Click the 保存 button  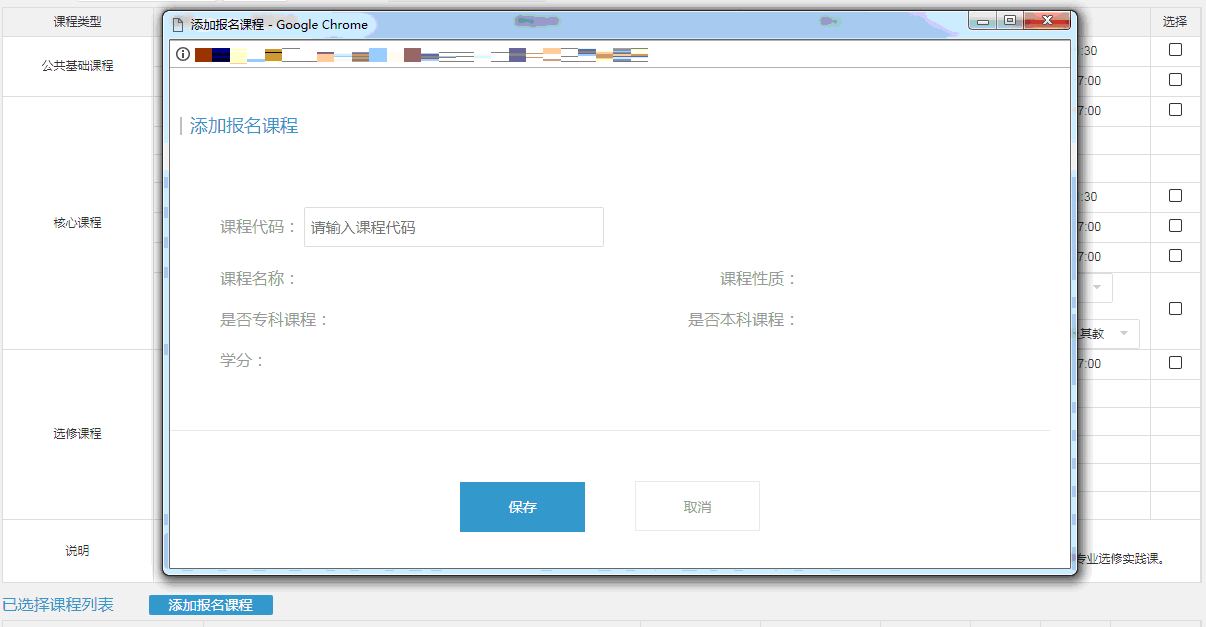522,507
